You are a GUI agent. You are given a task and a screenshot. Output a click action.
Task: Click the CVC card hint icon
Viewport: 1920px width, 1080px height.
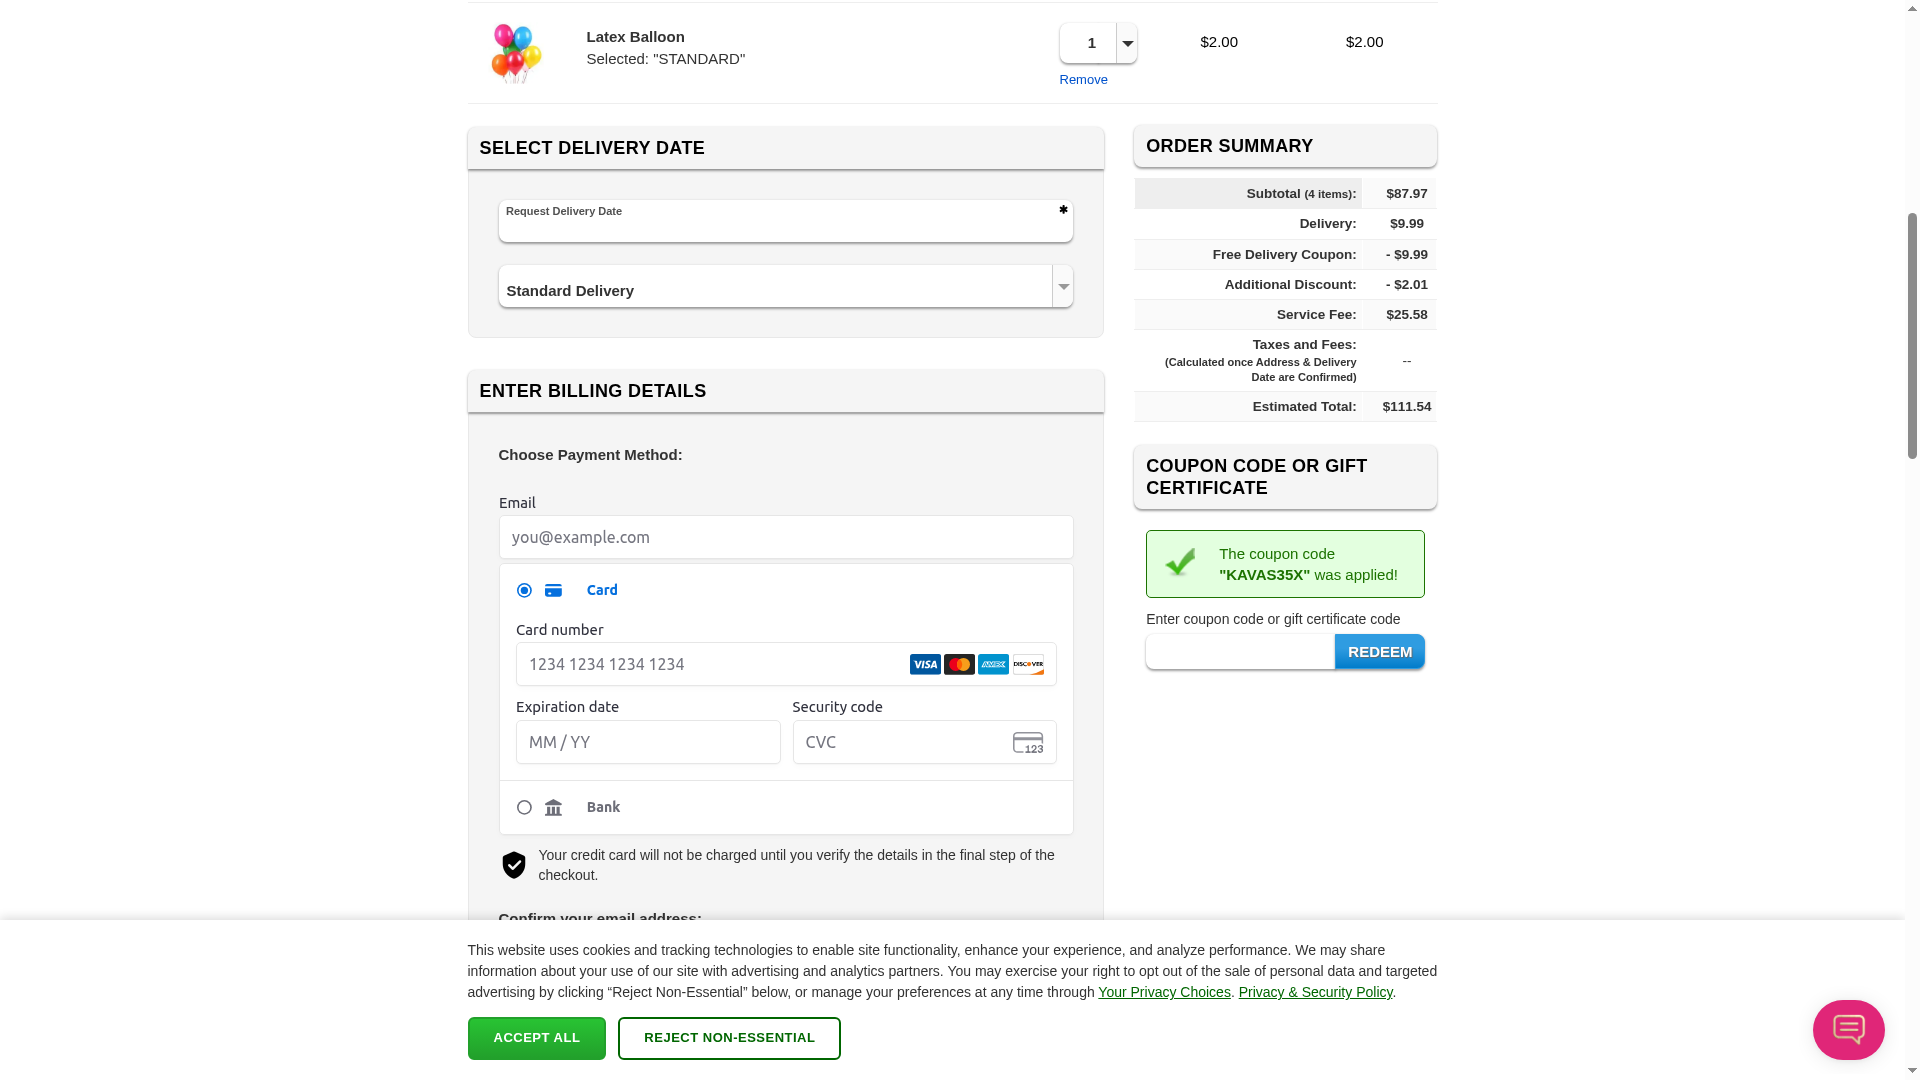tap(1028, 743)
